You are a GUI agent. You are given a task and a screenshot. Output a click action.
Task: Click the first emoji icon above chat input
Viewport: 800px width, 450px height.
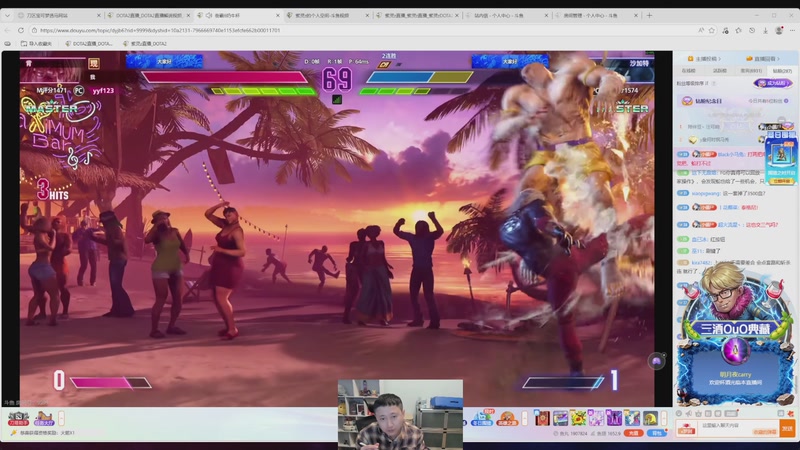point(679,413)
